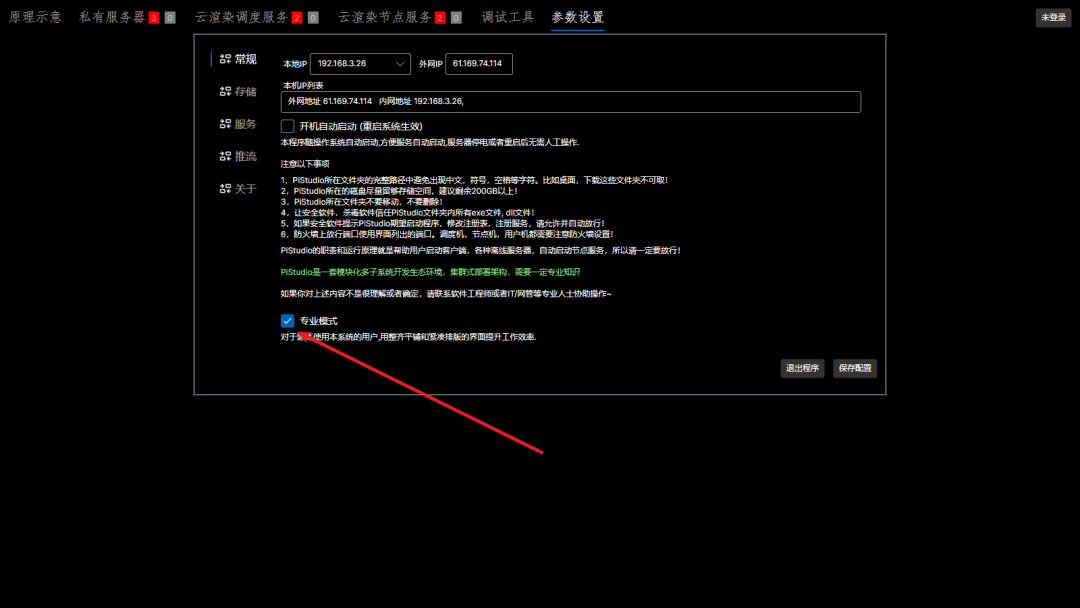Expand the 本地IP dropdown arrow

click(x=399, y=64)
